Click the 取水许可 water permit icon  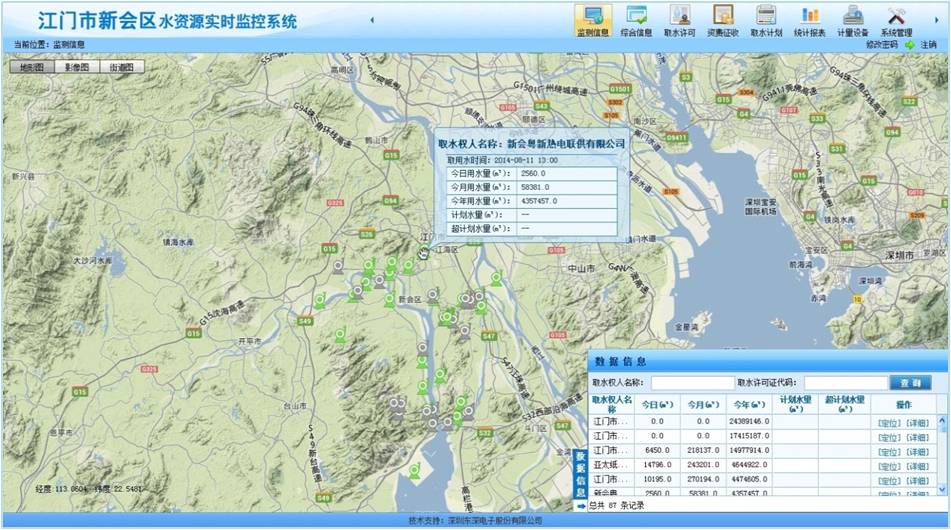(x=679, y=20)
